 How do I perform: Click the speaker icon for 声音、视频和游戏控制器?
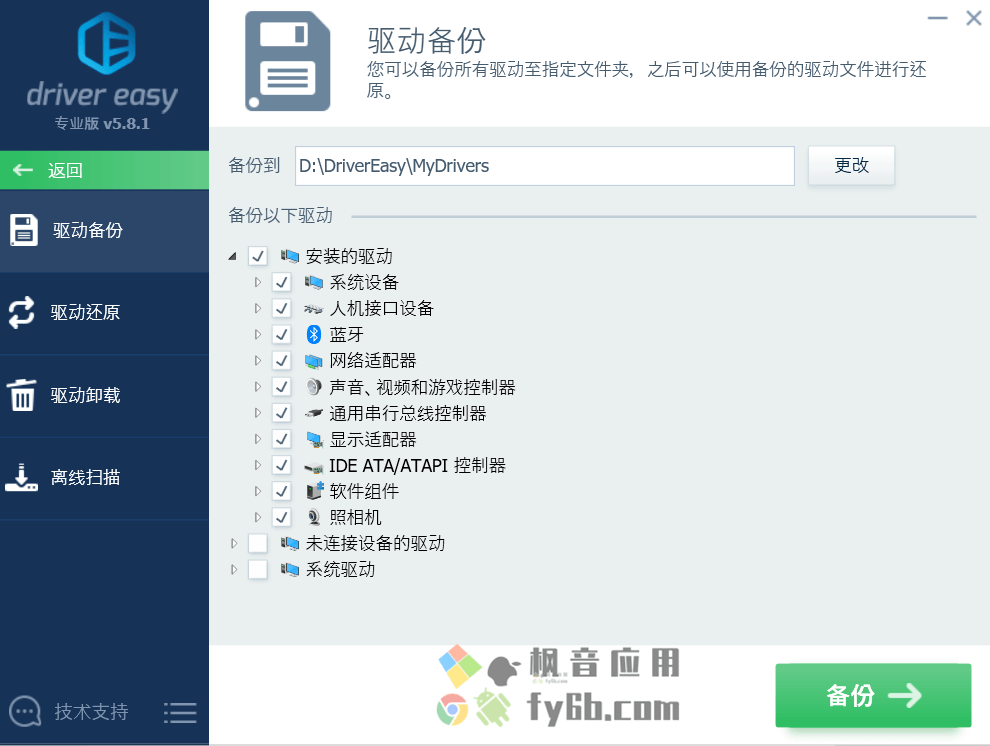point(314,387)
